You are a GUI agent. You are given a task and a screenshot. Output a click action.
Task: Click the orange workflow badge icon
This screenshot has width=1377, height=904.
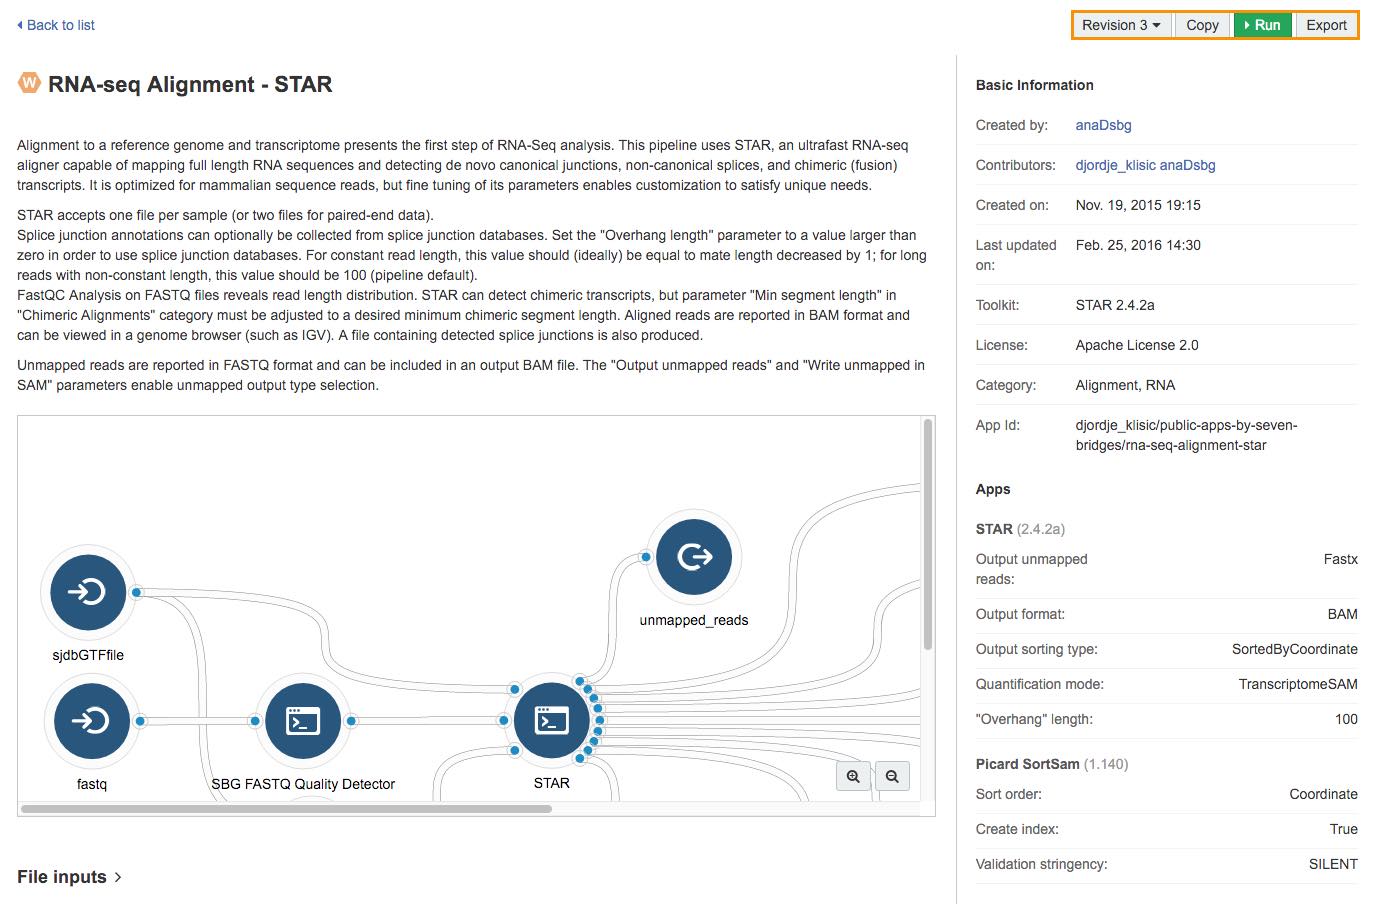click(29, 83)
